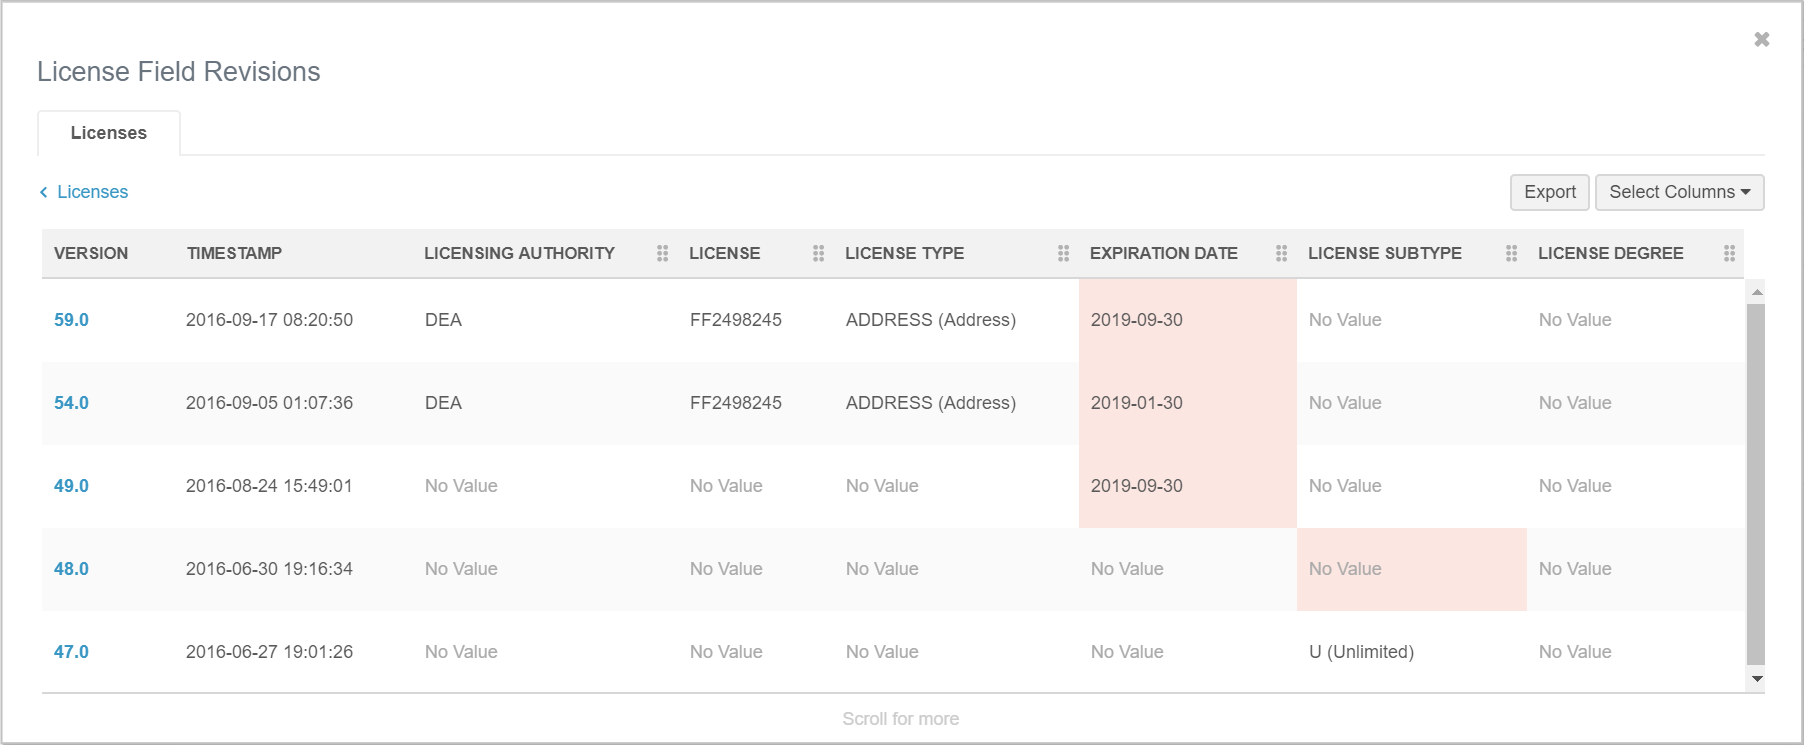Click drag handle icon on License Degree column
Viewport: 1804px width, 745px height.
(1729, 254)
